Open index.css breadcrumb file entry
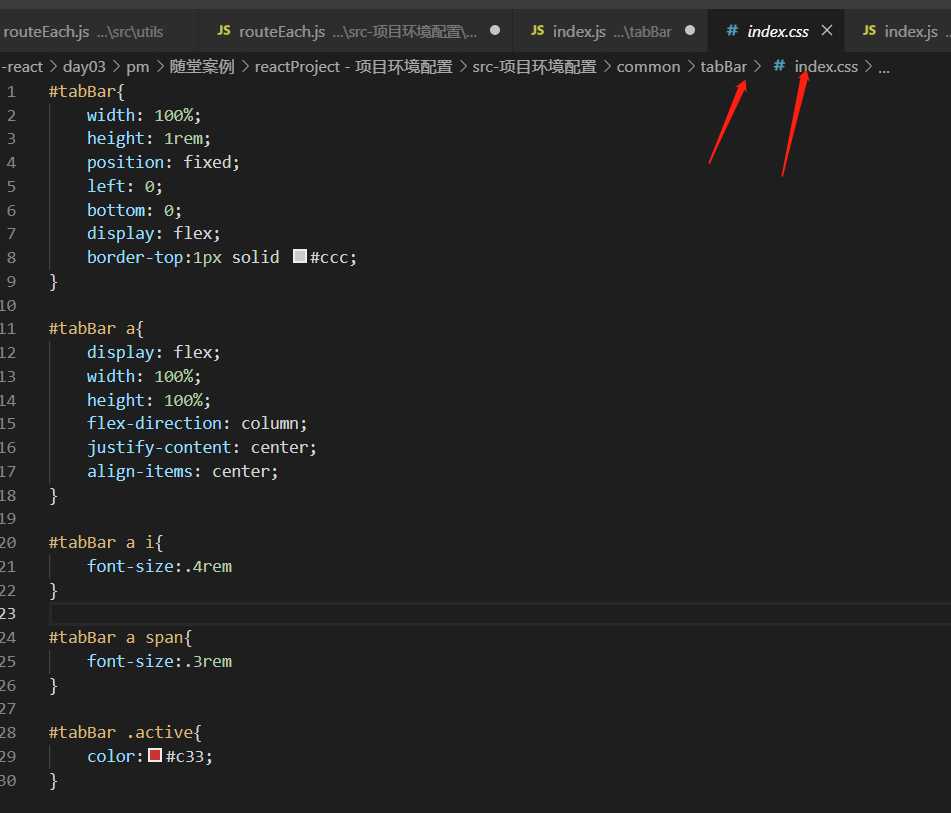 coord(826,67)
